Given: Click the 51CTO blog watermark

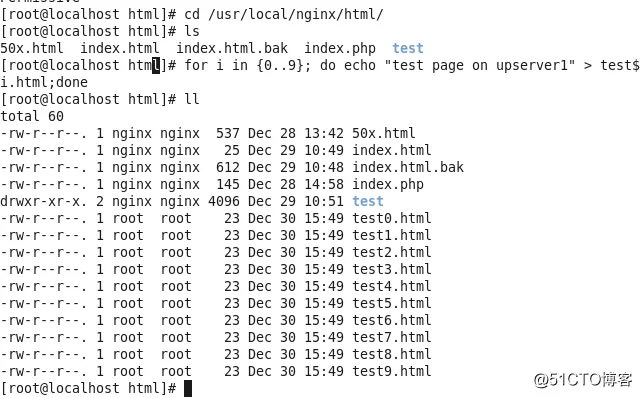Looking at the screenshot, I should click(x=583, y=380).
